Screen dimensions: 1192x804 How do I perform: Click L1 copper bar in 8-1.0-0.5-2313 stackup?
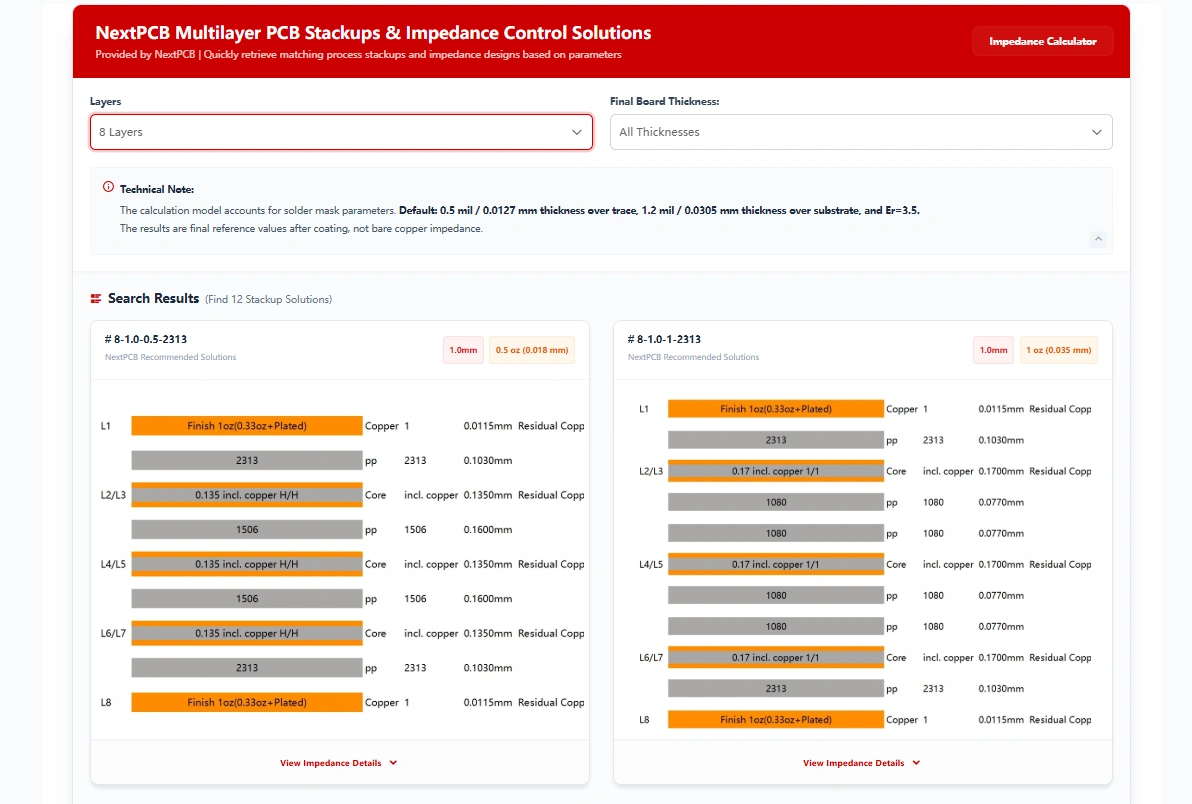[x=247, y=426]
